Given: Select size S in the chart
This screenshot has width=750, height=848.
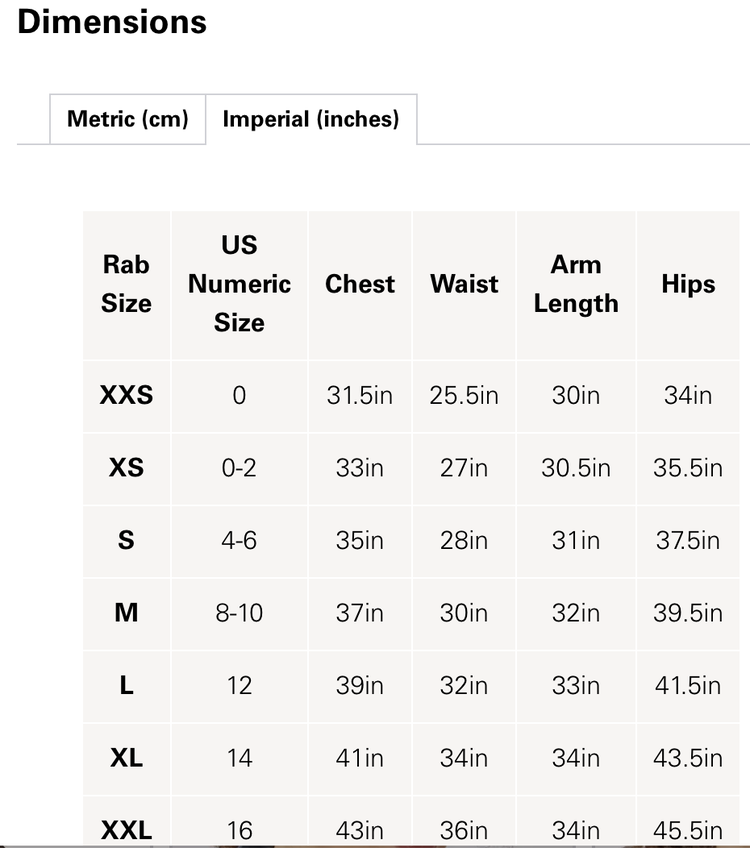Looking at the screenshot, I should [x=125, y=541].
